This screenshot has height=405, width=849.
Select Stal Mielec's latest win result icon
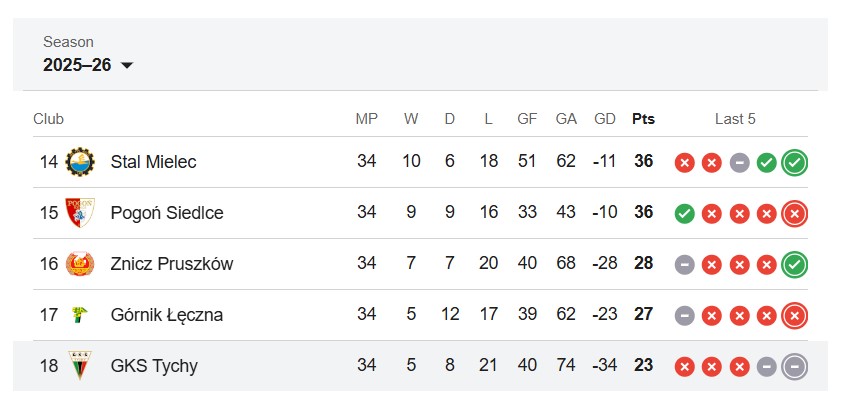pos(794,162)
